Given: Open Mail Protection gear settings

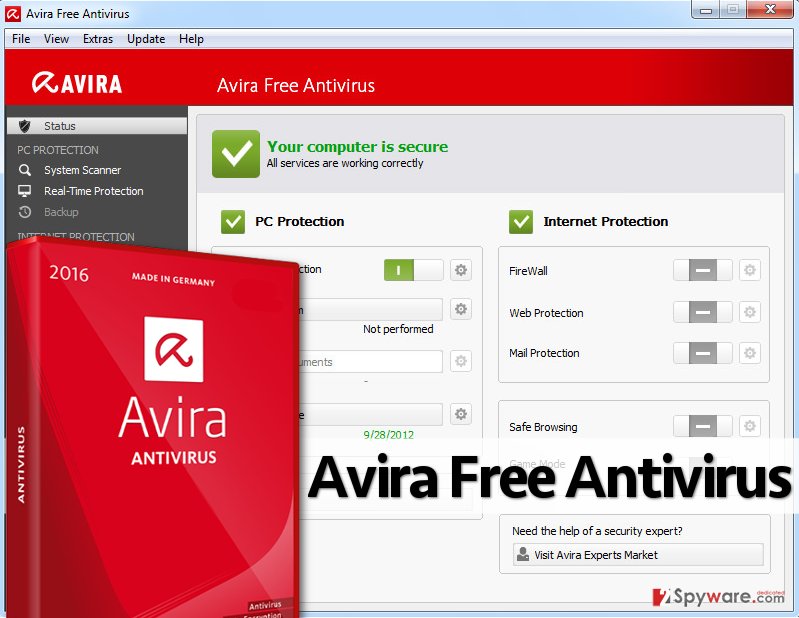Looking at the screenshot, I should point(750,353).
